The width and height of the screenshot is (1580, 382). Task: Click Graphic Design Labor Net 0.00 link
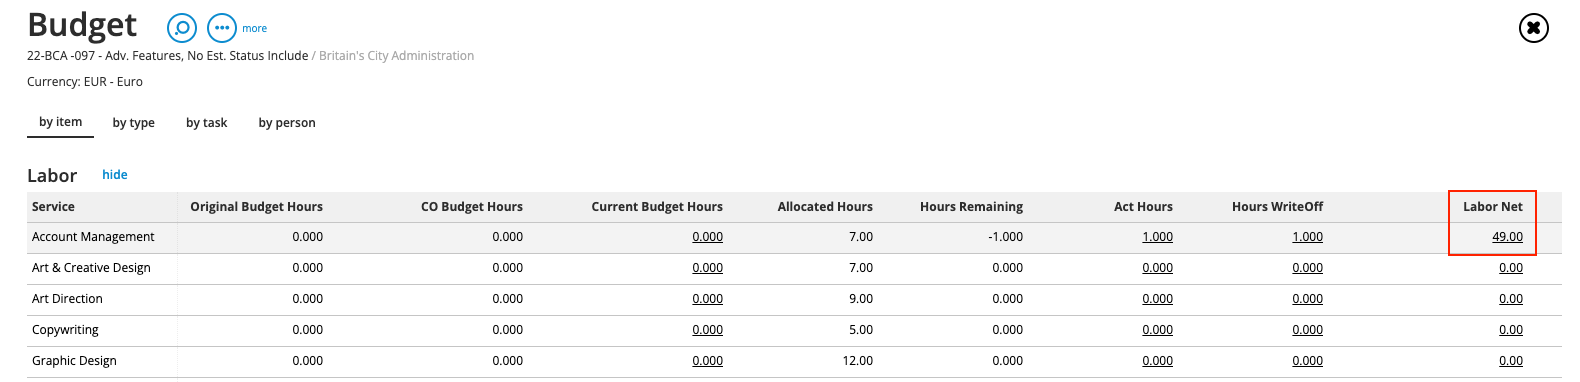(1511, 361)
